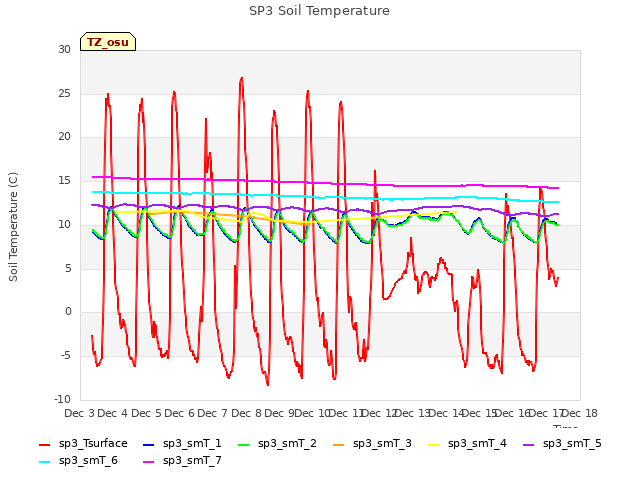
Task: Toggle sp3_Tsurface legend entry
Action: 83,443
